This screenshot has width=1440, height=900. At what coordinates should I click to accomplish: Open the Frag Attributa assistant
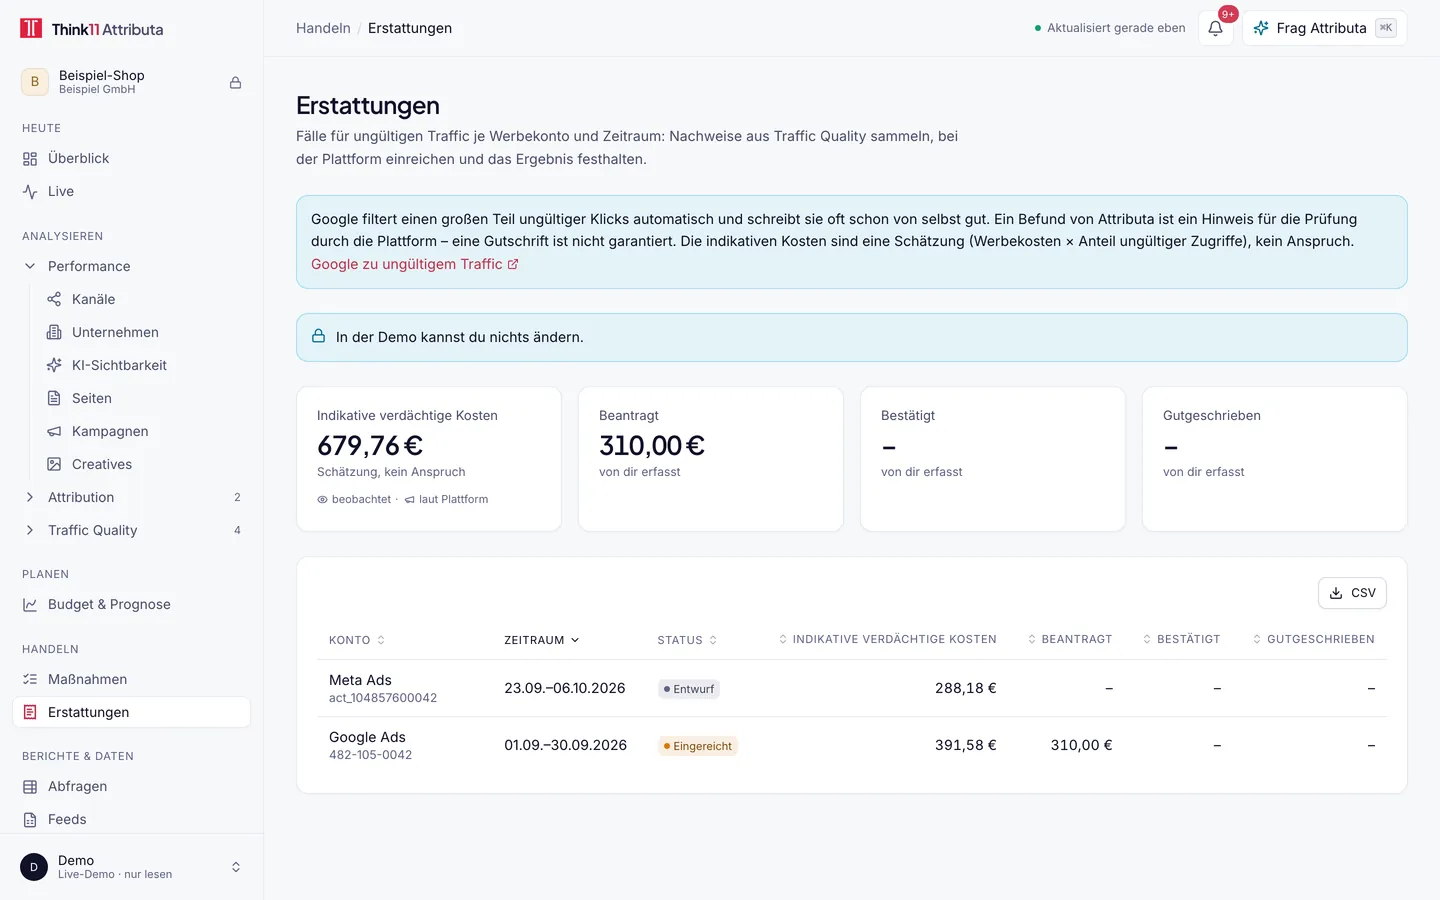[1324, 28]
